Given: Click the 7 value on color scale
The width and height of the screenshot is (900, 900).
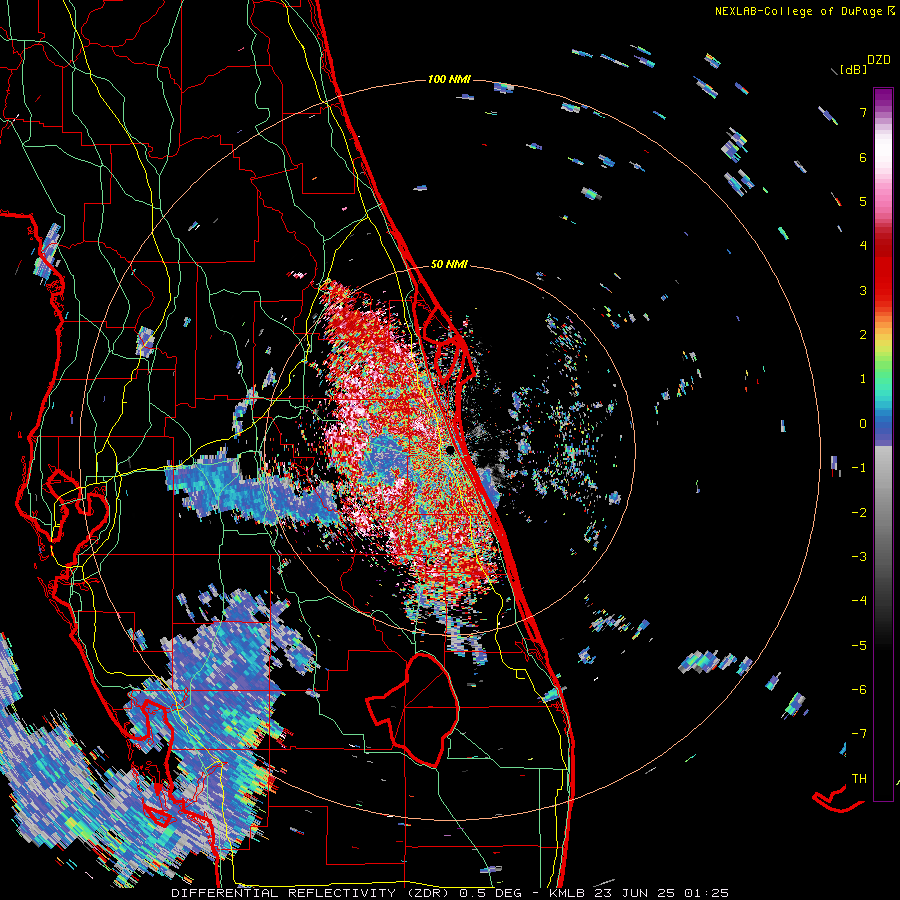Looking at the screenshot, I should click(863, 112).
